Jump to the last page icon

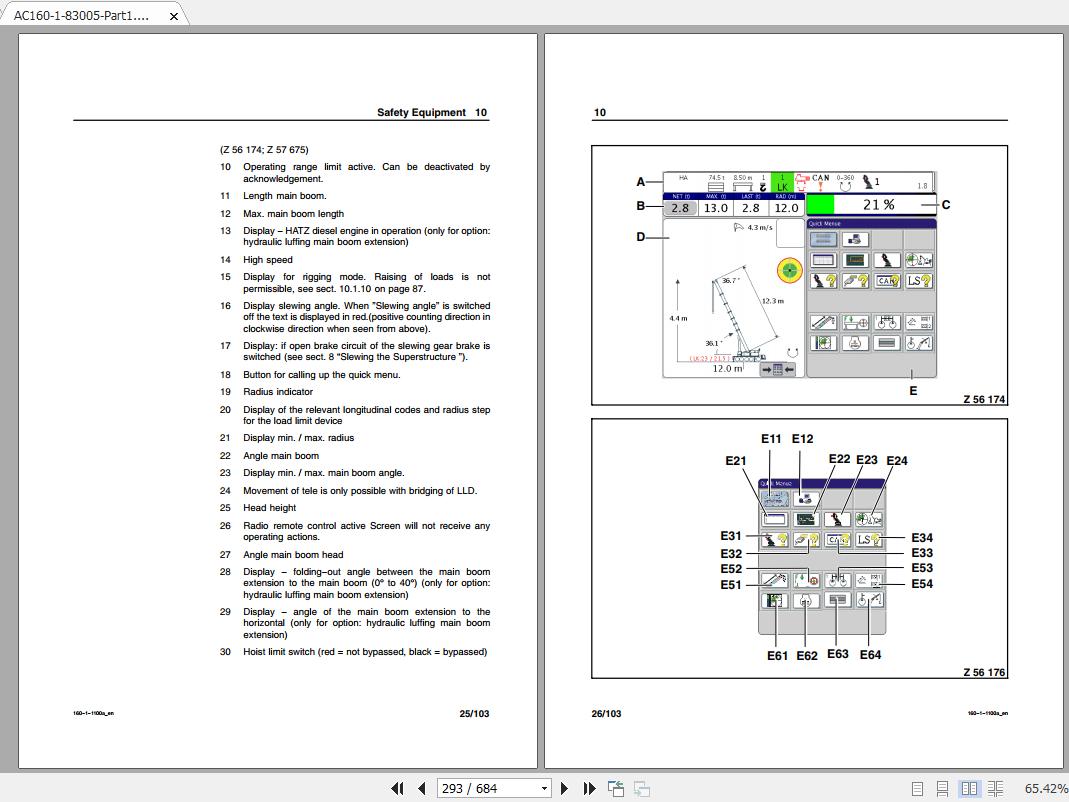(591, 788)
